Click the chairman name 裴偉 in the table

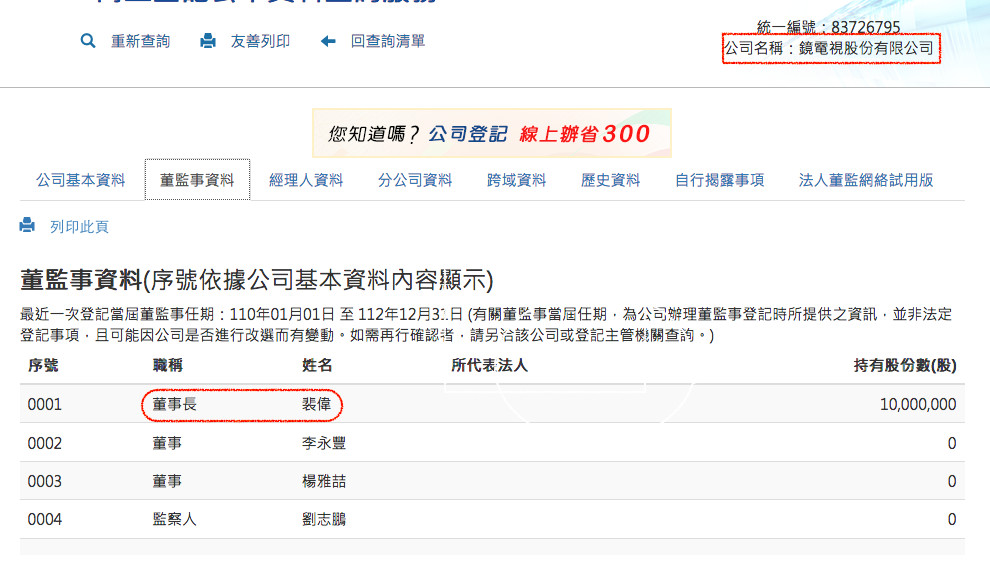(x=317, y=405)
